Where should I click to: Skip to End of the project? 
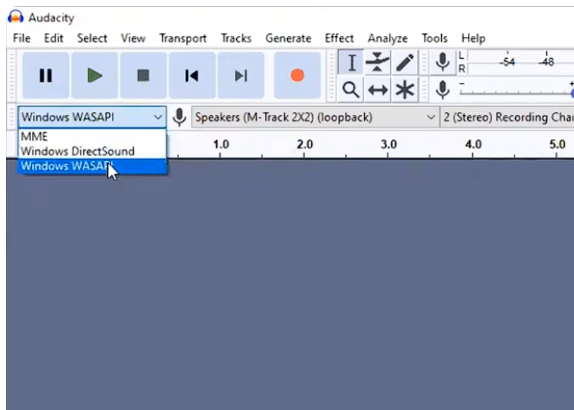coord(241,76)
